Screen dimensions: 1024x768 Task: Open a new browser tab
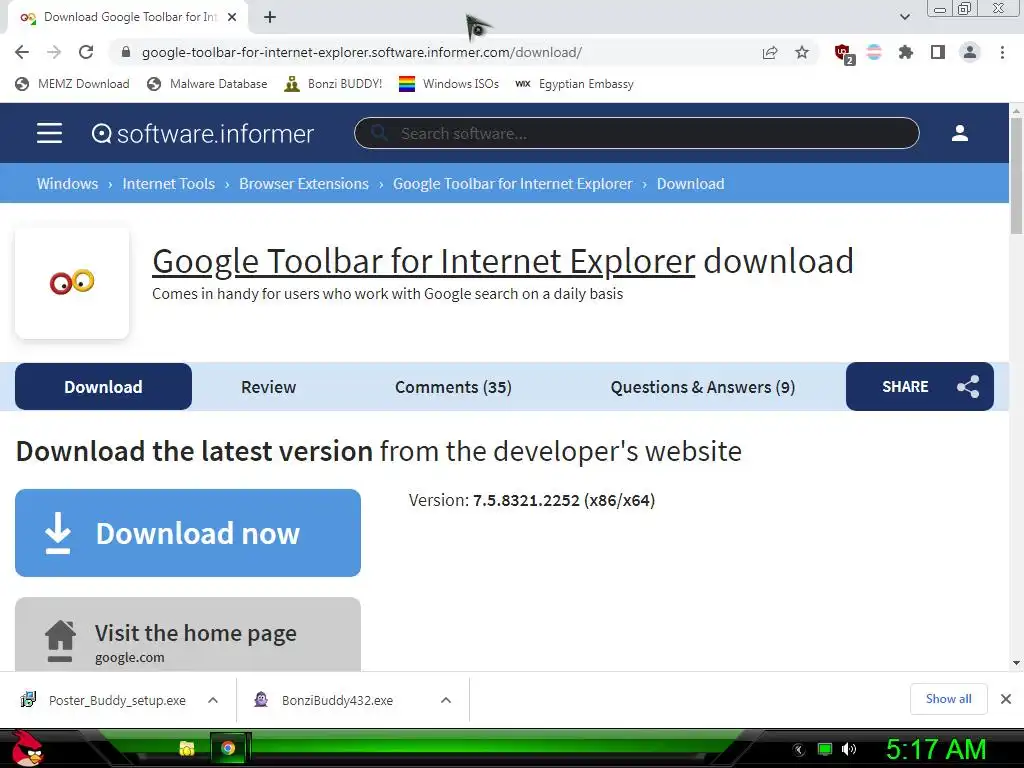270,17
